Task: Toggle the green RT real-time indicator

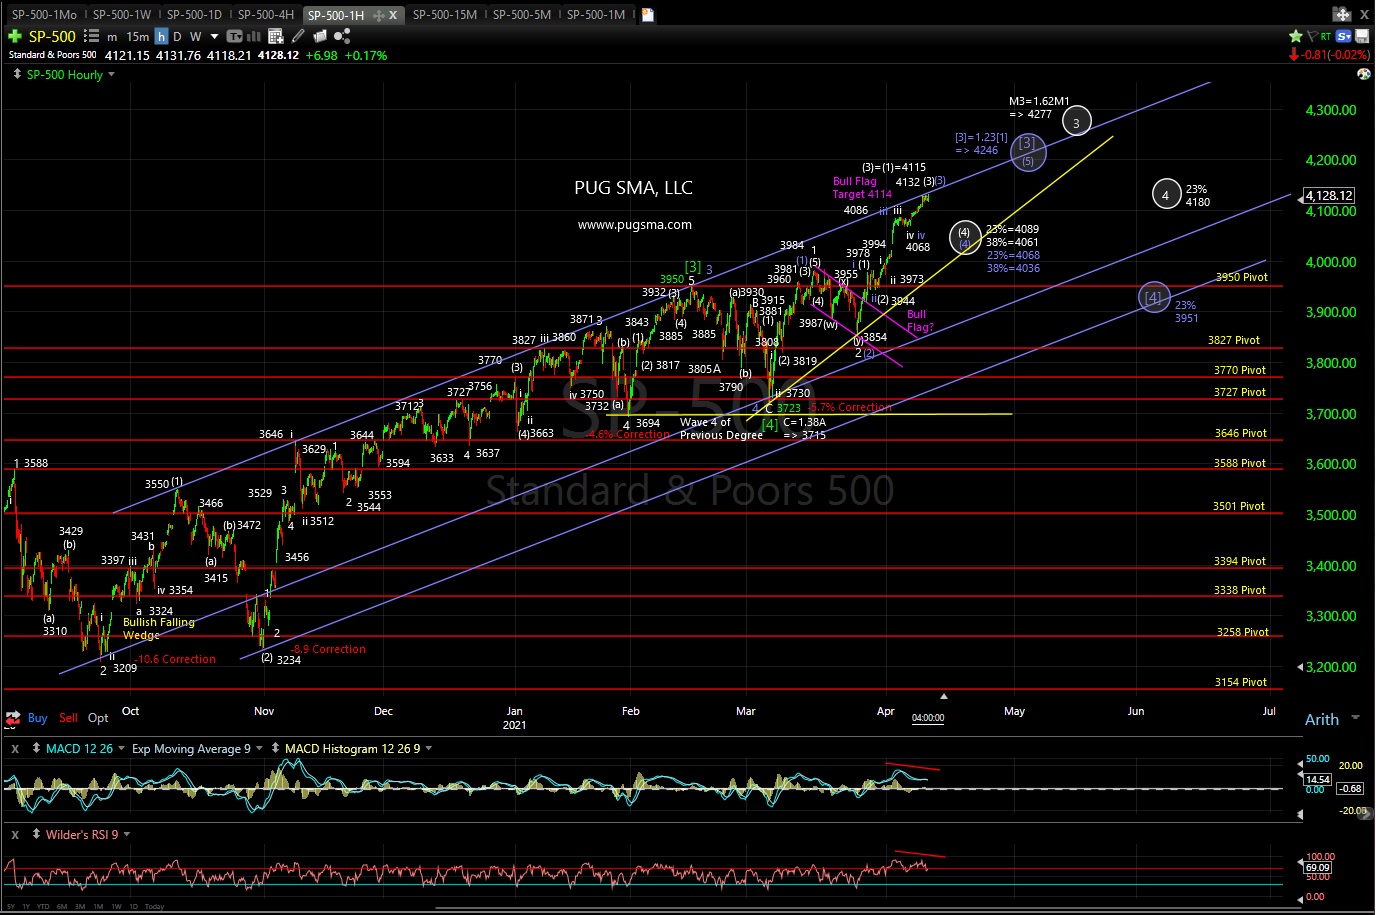Action: click(x=1326, y=36)
